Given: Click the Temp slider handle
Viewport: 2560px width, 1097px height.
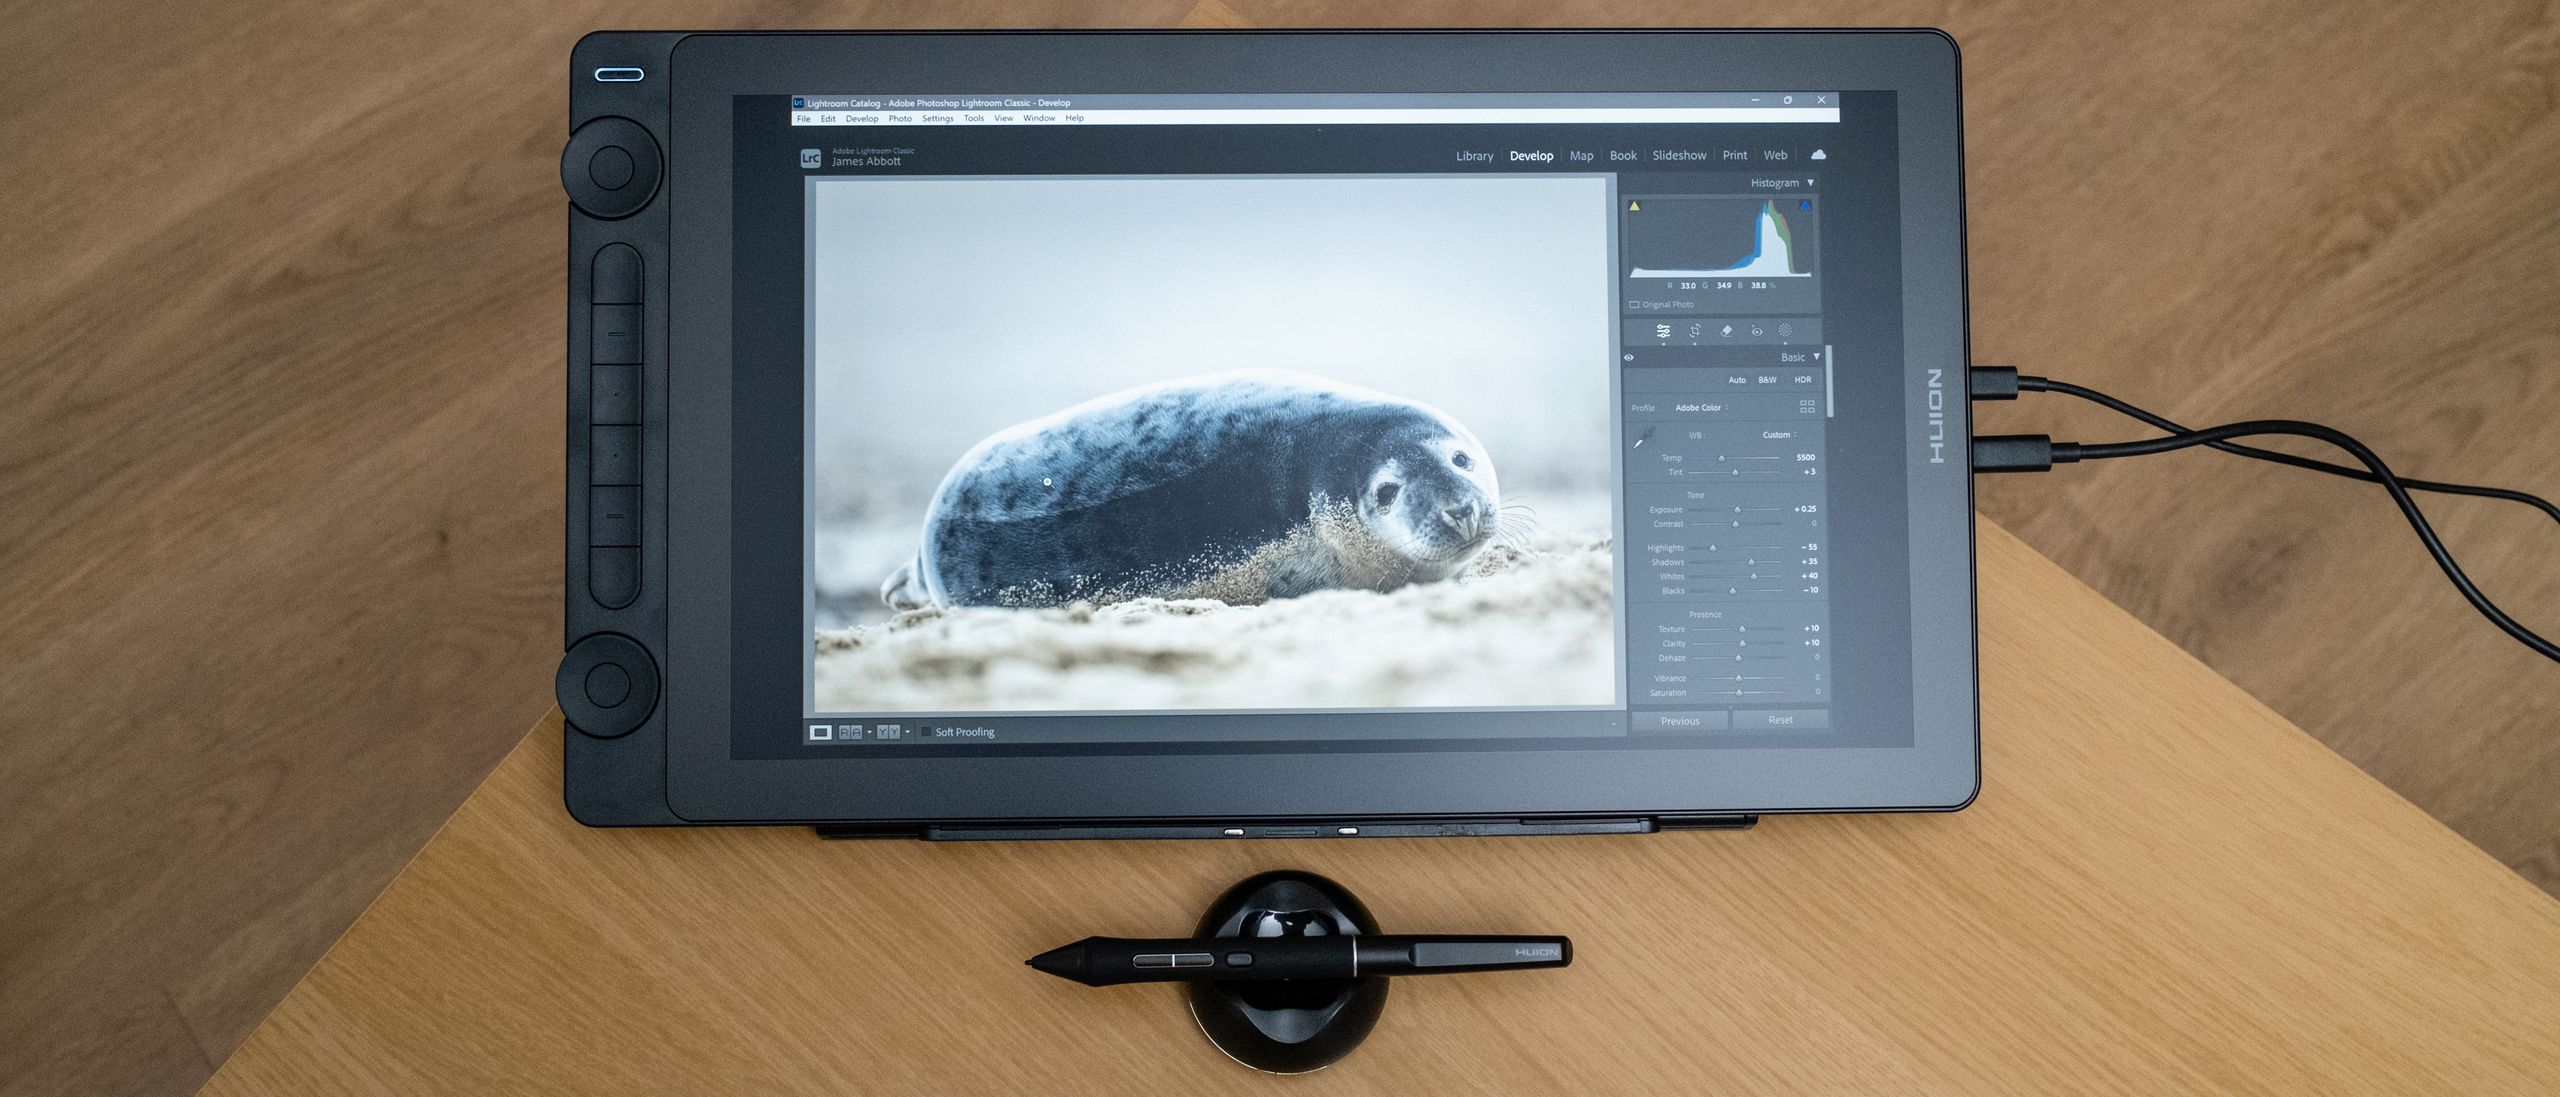Looking at the screenshot, I should tap(1721, 458).
